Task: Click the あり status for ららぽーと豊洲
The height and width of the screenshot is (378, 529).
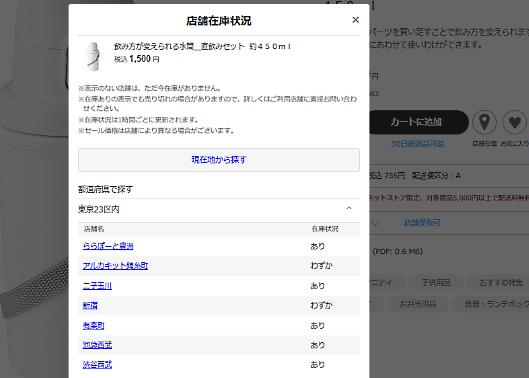Action: point(317,246)
